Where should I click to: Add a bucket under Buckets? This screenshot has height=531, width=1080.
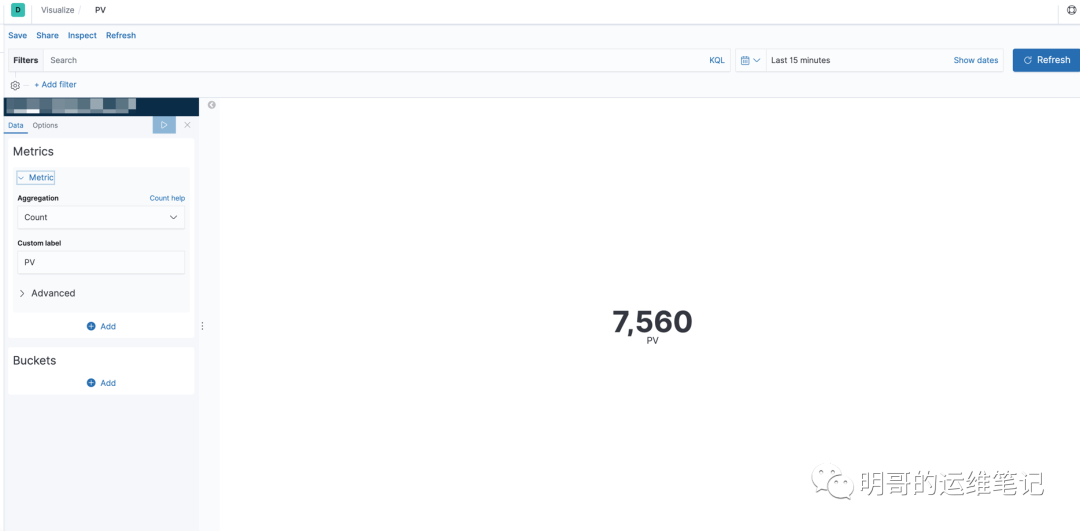click(101, 383)
